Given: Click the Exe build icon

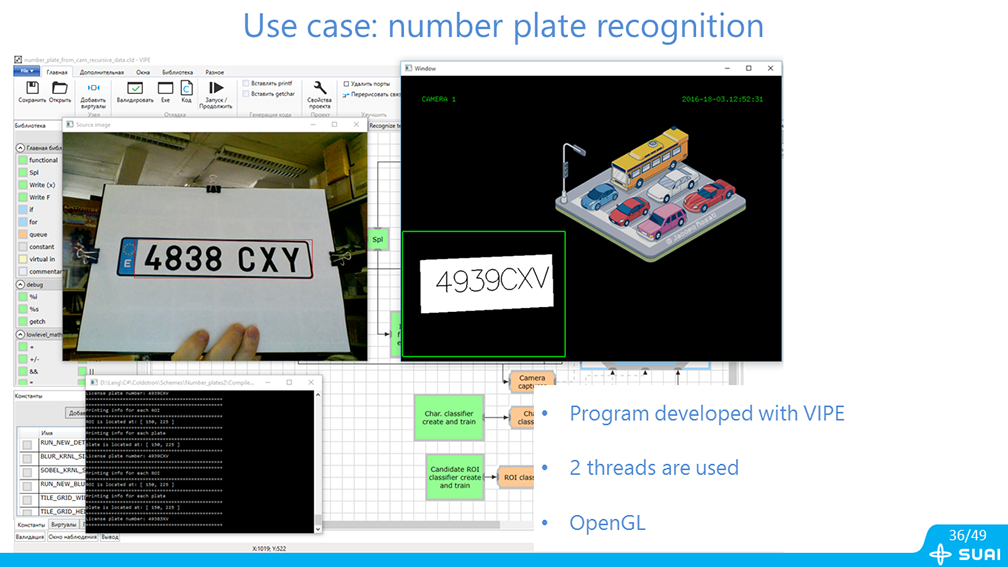Looking at the screenshot, I should point(165,89).
